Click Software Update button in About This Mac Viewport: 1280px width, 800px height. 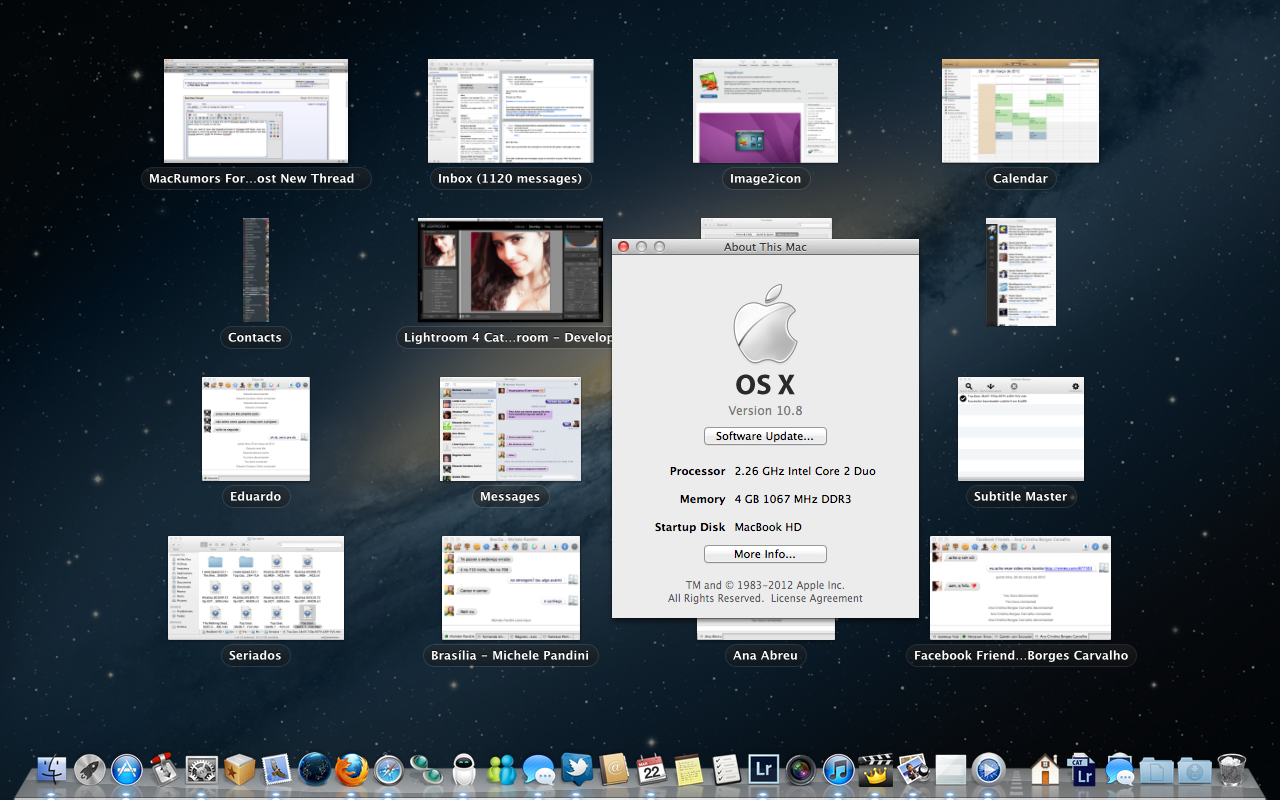pos(765,436)
